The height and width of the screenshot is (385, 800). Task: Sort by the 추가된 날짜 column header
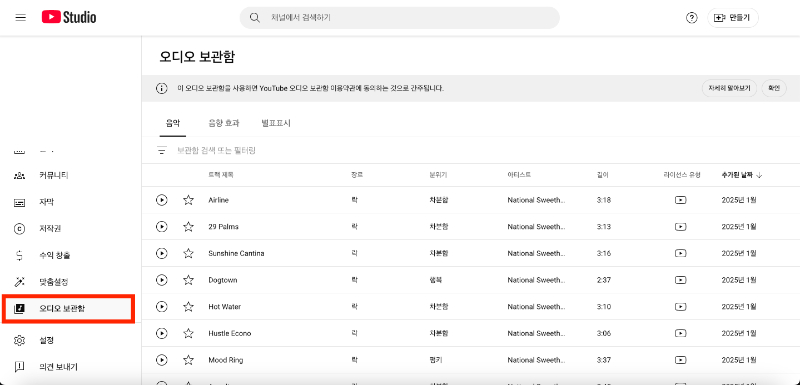point(742,175)
